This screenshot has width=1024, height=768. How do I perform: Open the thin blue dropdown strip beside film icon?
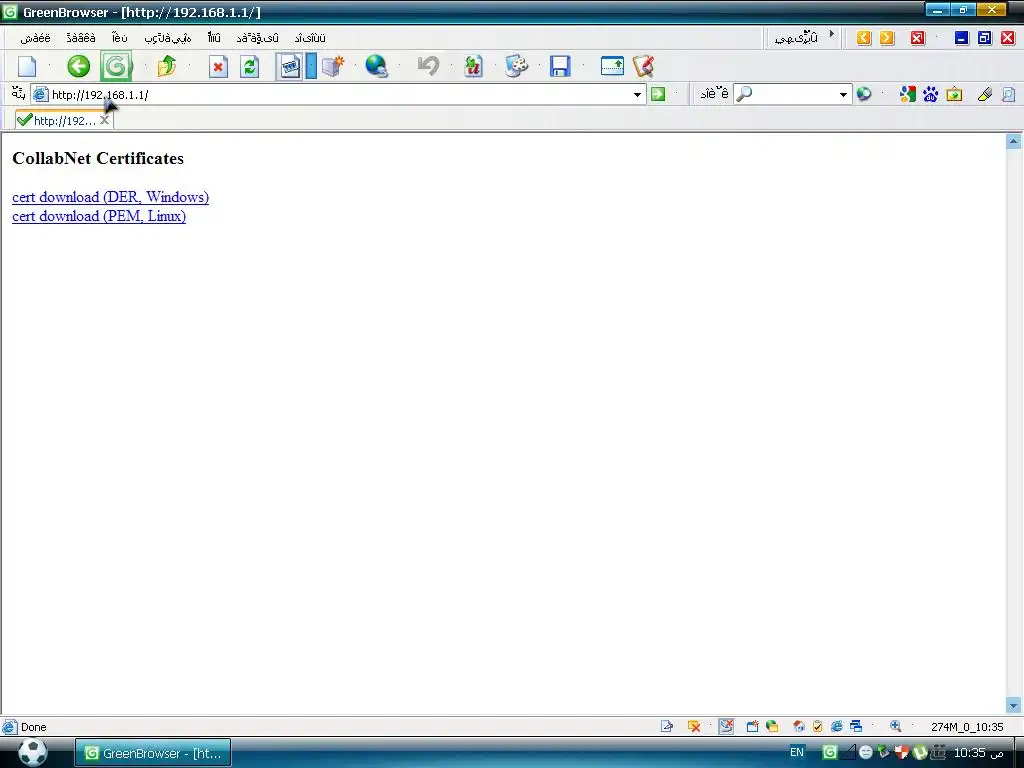click(312, 66)
